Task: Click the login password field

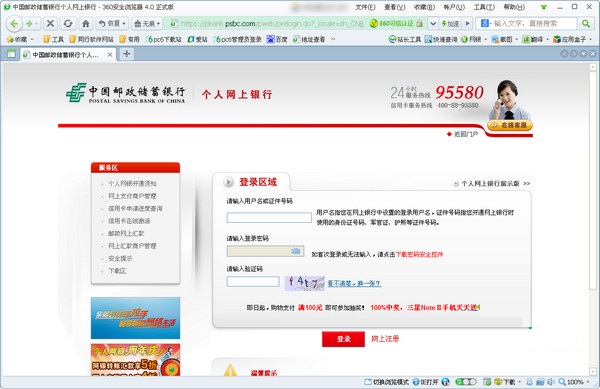Action: click(265, 251)
